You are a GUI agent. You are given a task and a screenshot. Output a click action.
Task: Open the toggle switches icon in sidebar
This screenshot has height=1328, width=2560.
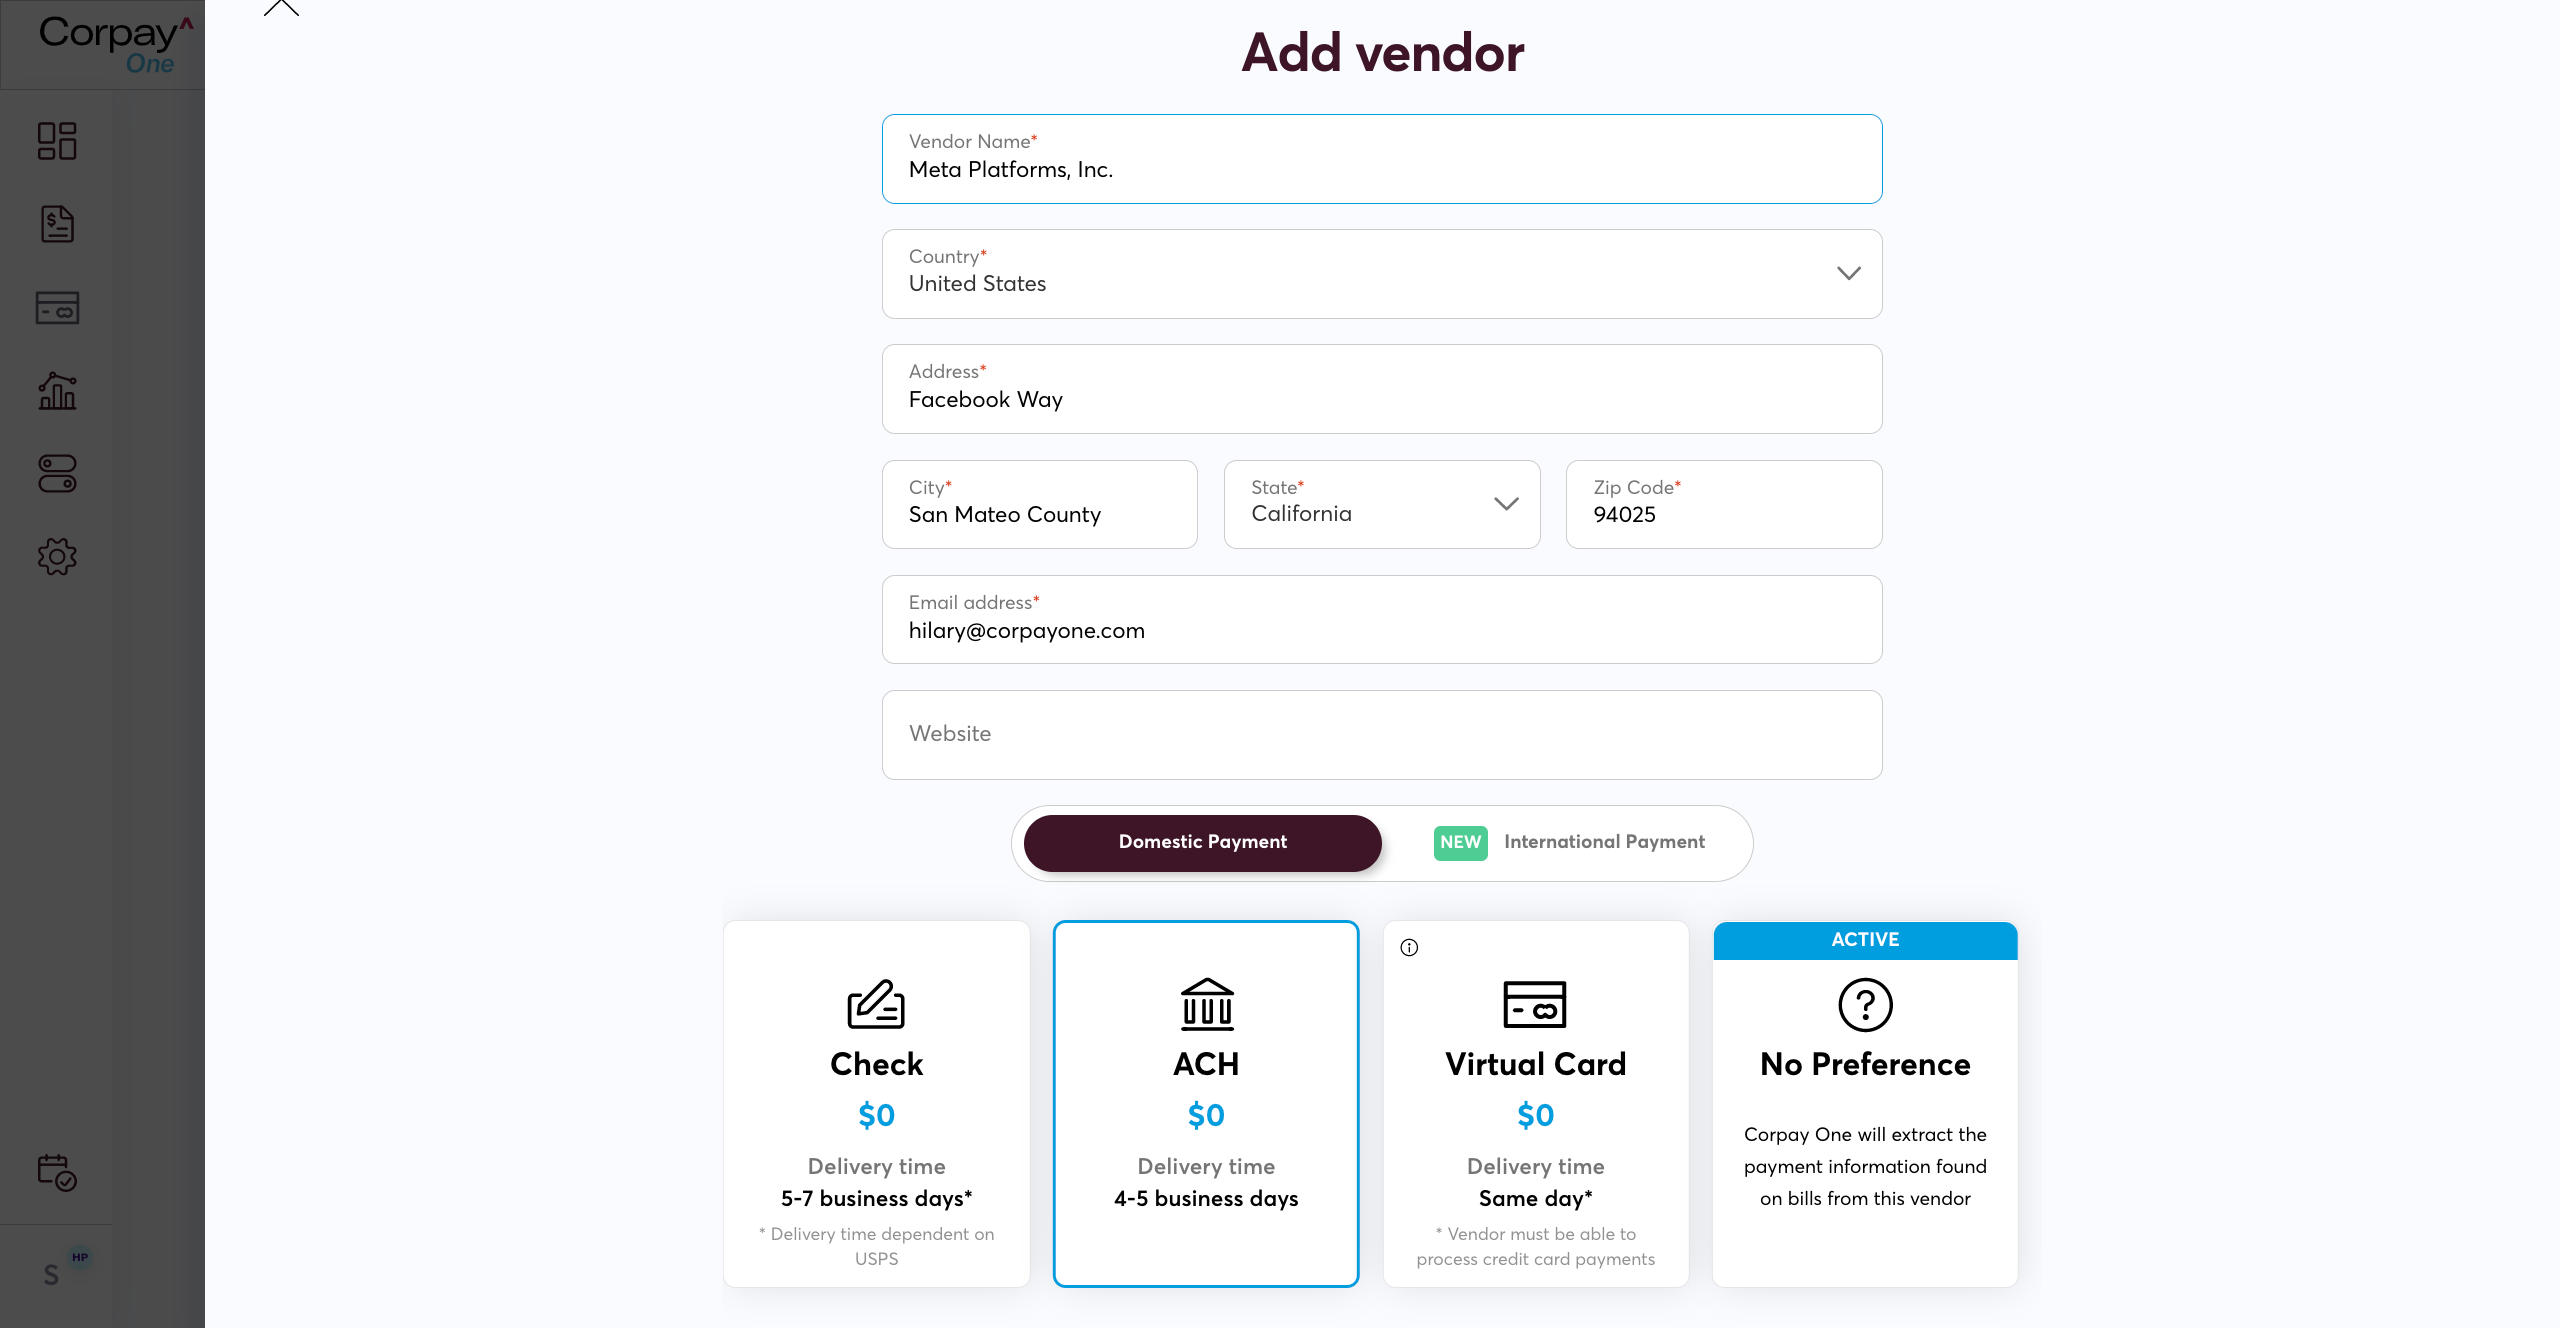click(x=57, y=474)
